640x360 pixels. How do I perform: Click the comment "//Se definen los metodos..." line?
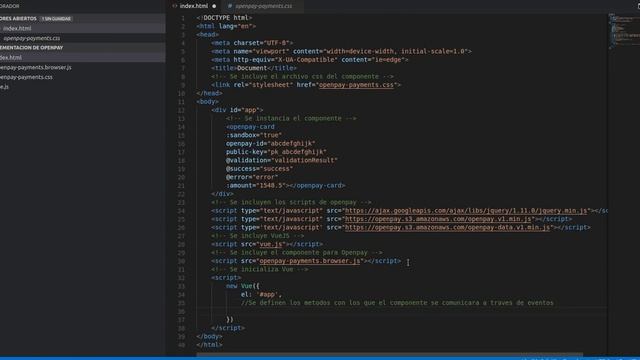tap(397, 303)
